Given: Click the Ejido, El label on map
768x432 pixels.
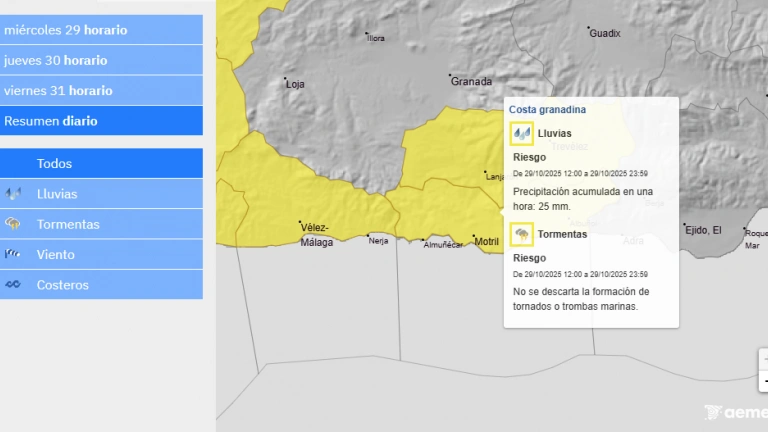Looking at the screenshot, I should (x=703, y=230).
